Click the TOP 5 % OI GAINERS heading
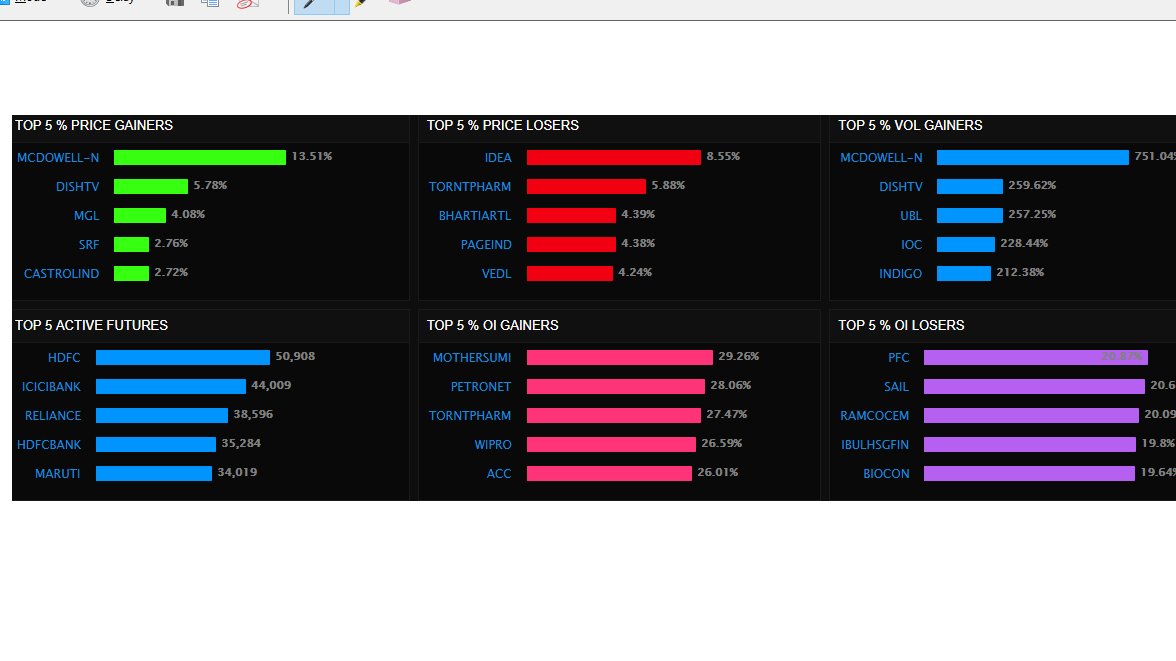Image resolution: width=1176 pixels, height=661 pixels. (492, 325)
